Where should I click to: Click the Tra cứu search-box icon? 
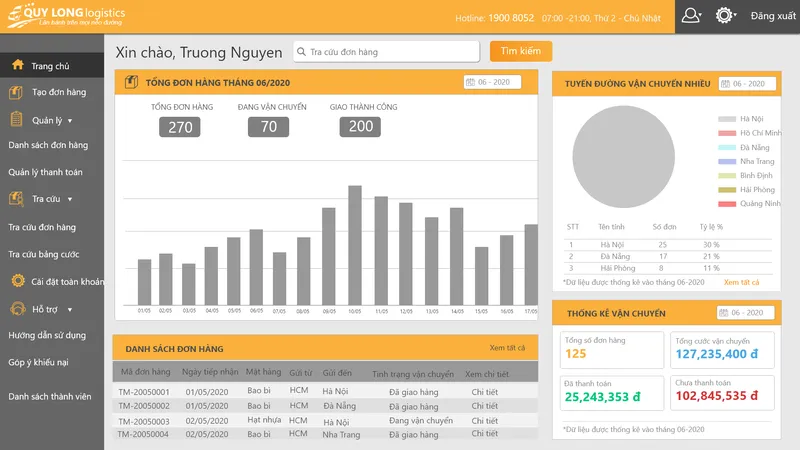(x=16, y=198)
